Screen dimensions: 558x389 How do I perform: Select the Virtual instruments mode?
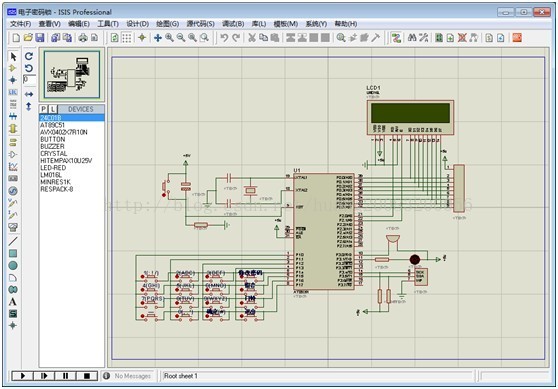coord(13,227)
